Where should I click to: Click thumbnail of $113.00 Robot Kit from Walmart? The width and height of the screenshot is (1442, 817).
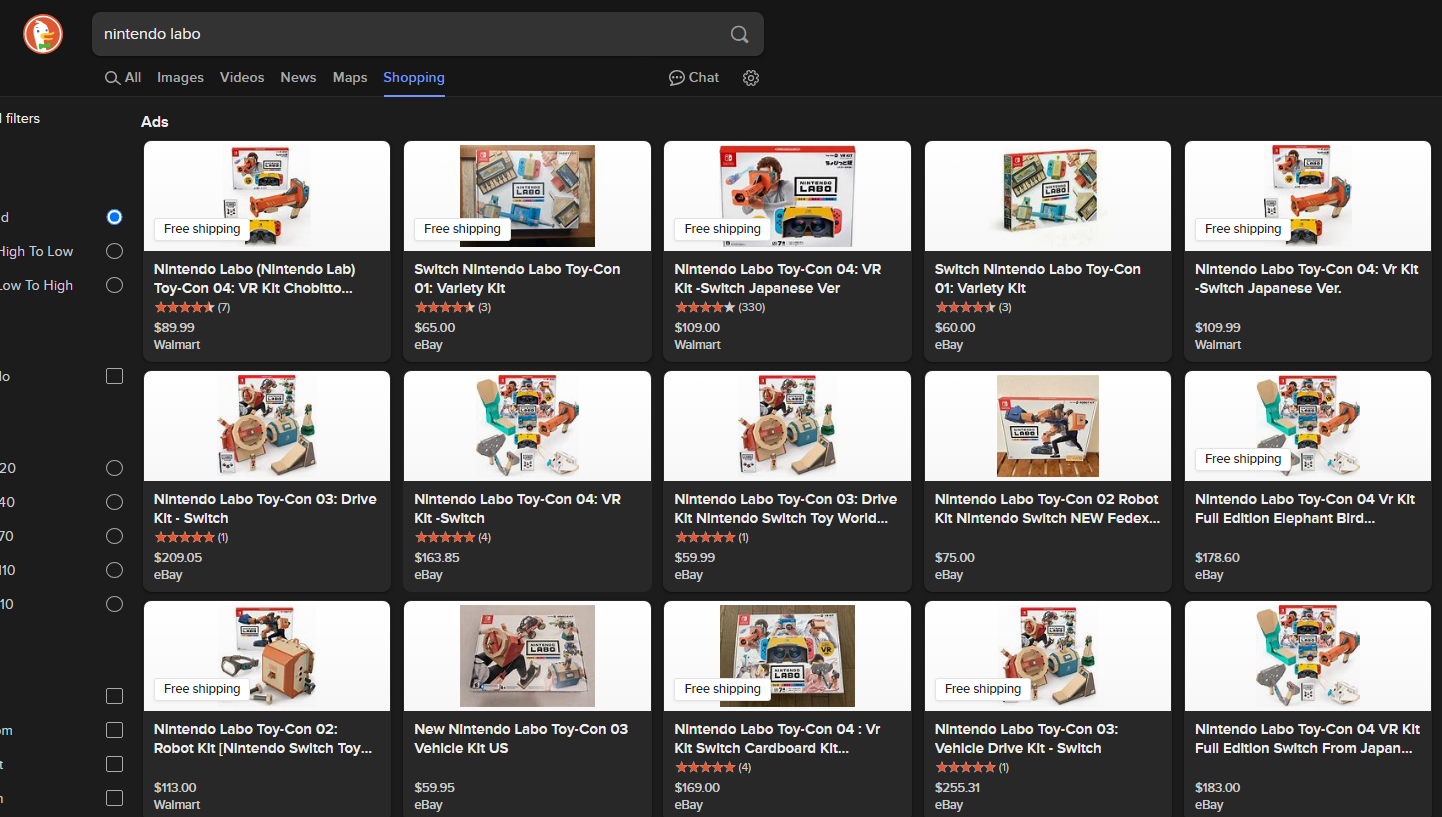click(267, 656)
